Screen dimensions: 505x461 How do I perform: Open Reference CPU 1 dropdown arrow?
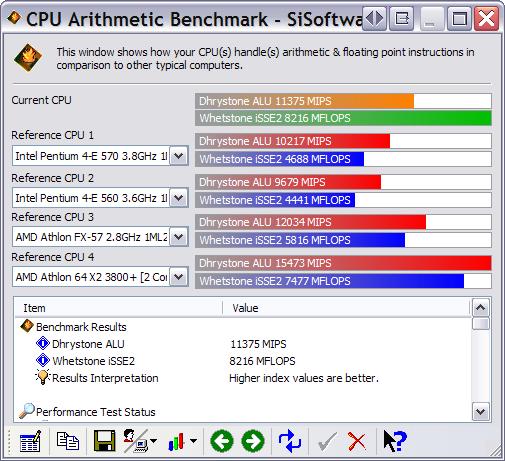tap(179, 155)
